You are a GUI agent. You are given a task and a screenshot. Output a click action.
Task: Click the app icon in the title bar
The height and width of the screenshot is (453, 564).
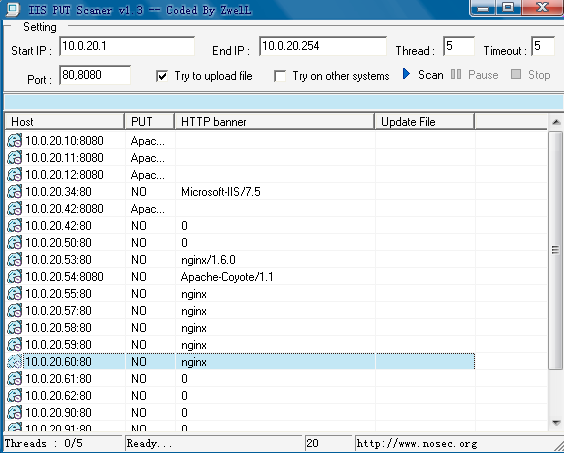pos(12,10)
